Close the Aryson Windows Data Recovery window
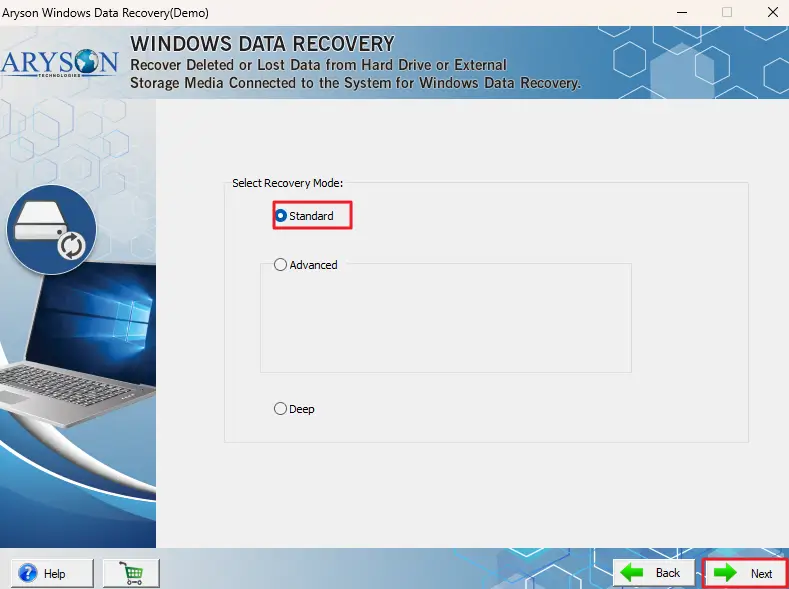 click(773, 12)
